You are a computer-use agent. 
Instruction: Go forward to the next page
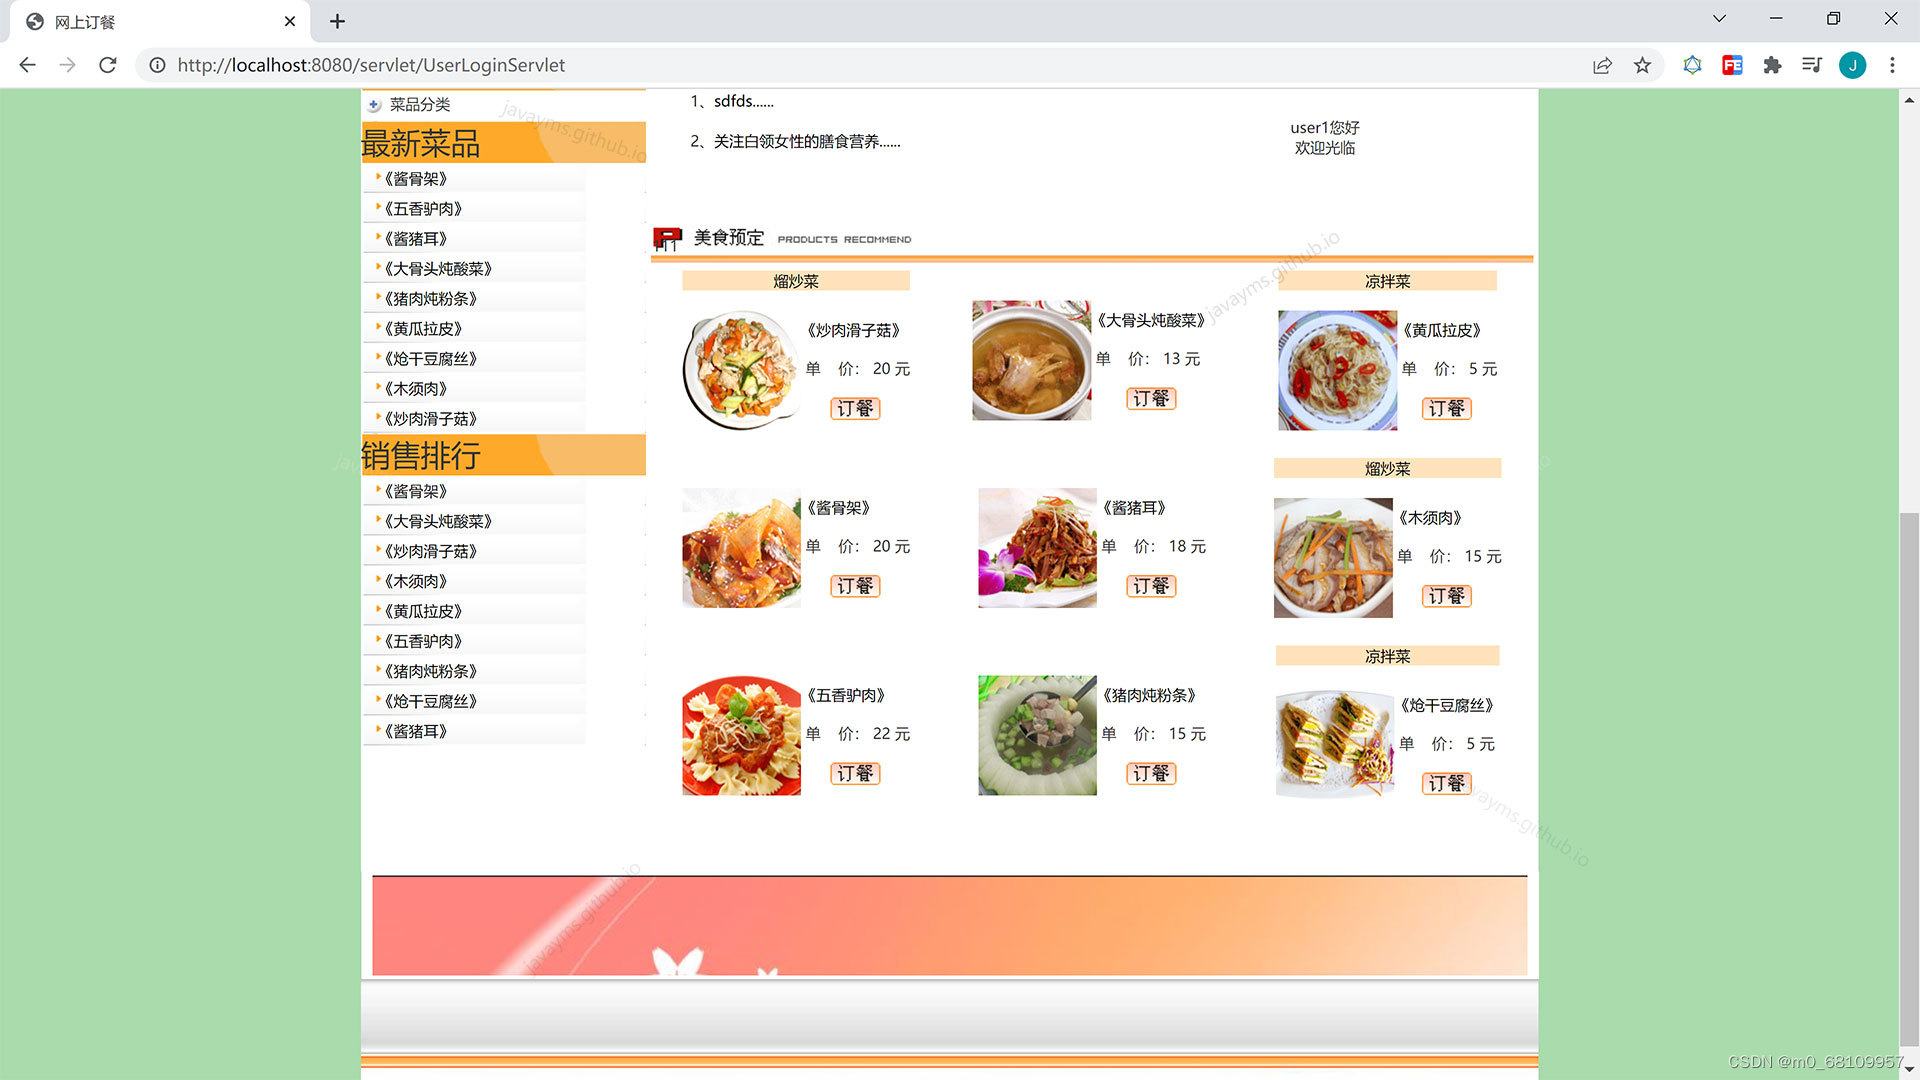(x=67, y=65)
